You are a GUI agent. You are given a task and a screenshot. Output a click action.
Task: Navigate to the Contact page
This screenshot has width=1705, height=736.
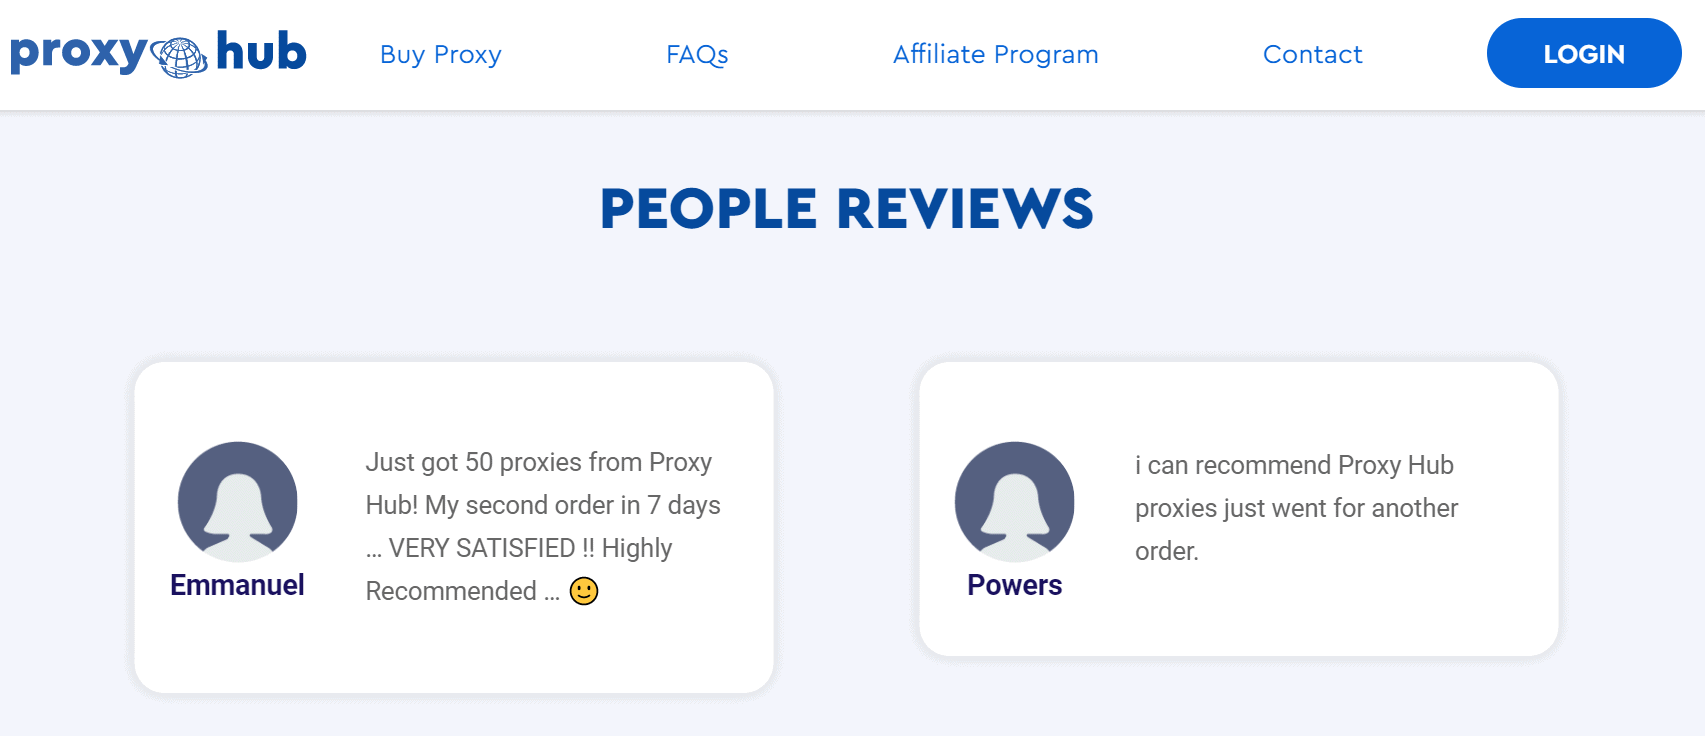pyautogui.click(x=1313, y=54)
